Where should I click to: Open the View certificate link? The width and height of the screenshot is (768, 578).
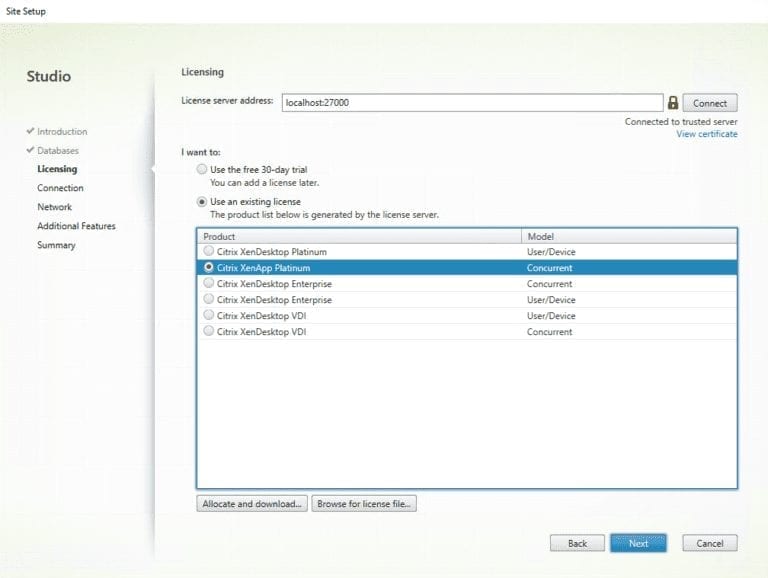click(706, 134)
